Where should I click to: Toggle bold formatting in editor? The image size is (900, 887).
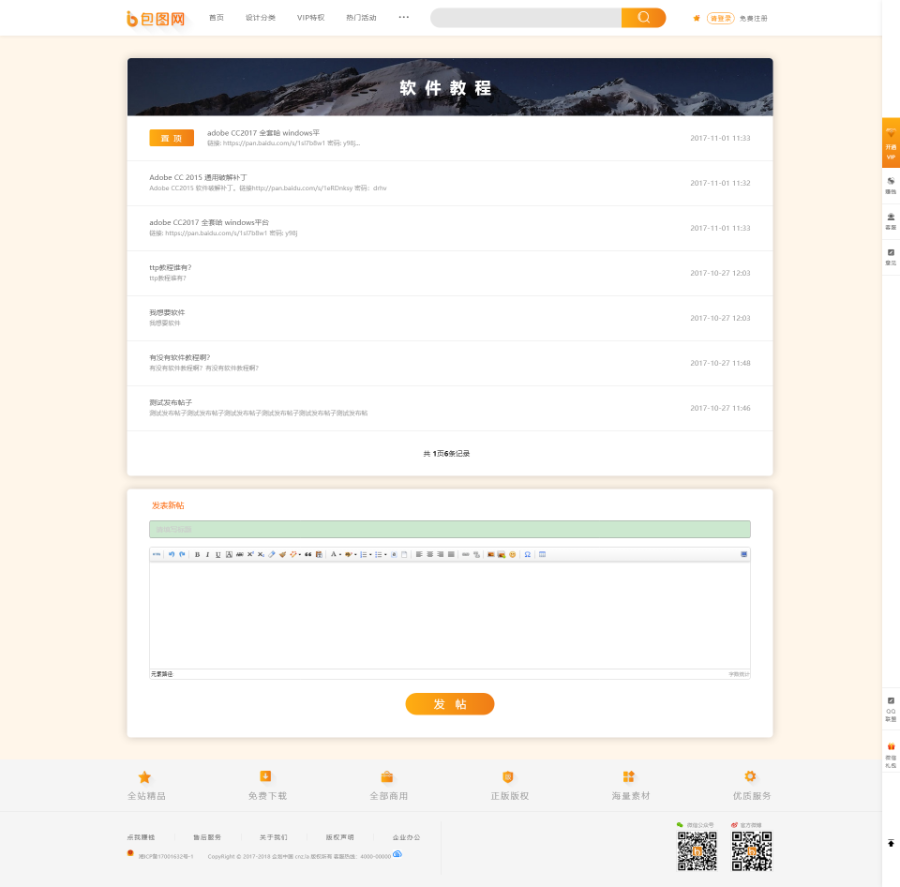click(197, 555)
